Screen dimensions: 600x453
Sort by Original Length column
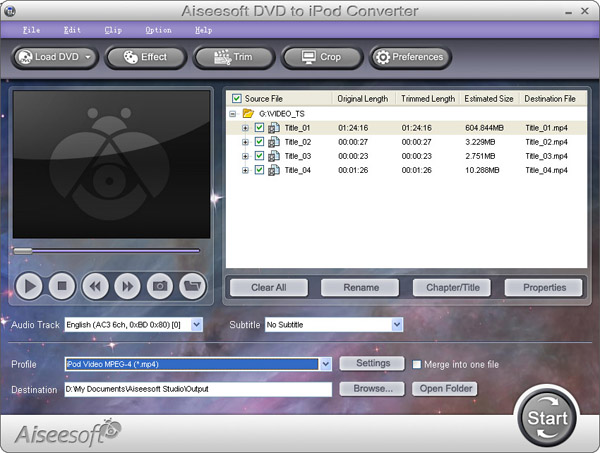pos(364,99)
